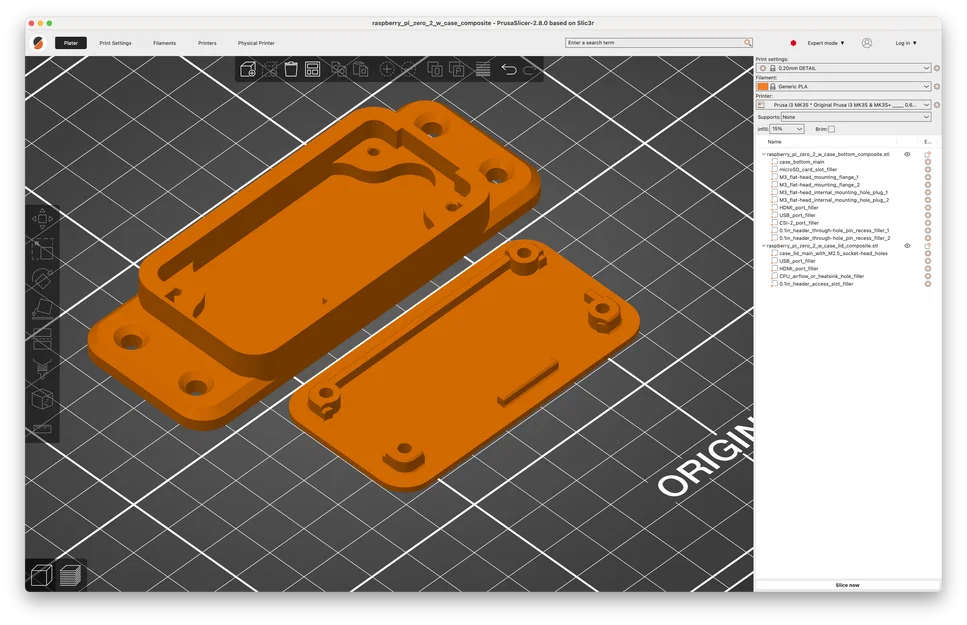Add a new model using the Add icon

(x=247, y=70)
